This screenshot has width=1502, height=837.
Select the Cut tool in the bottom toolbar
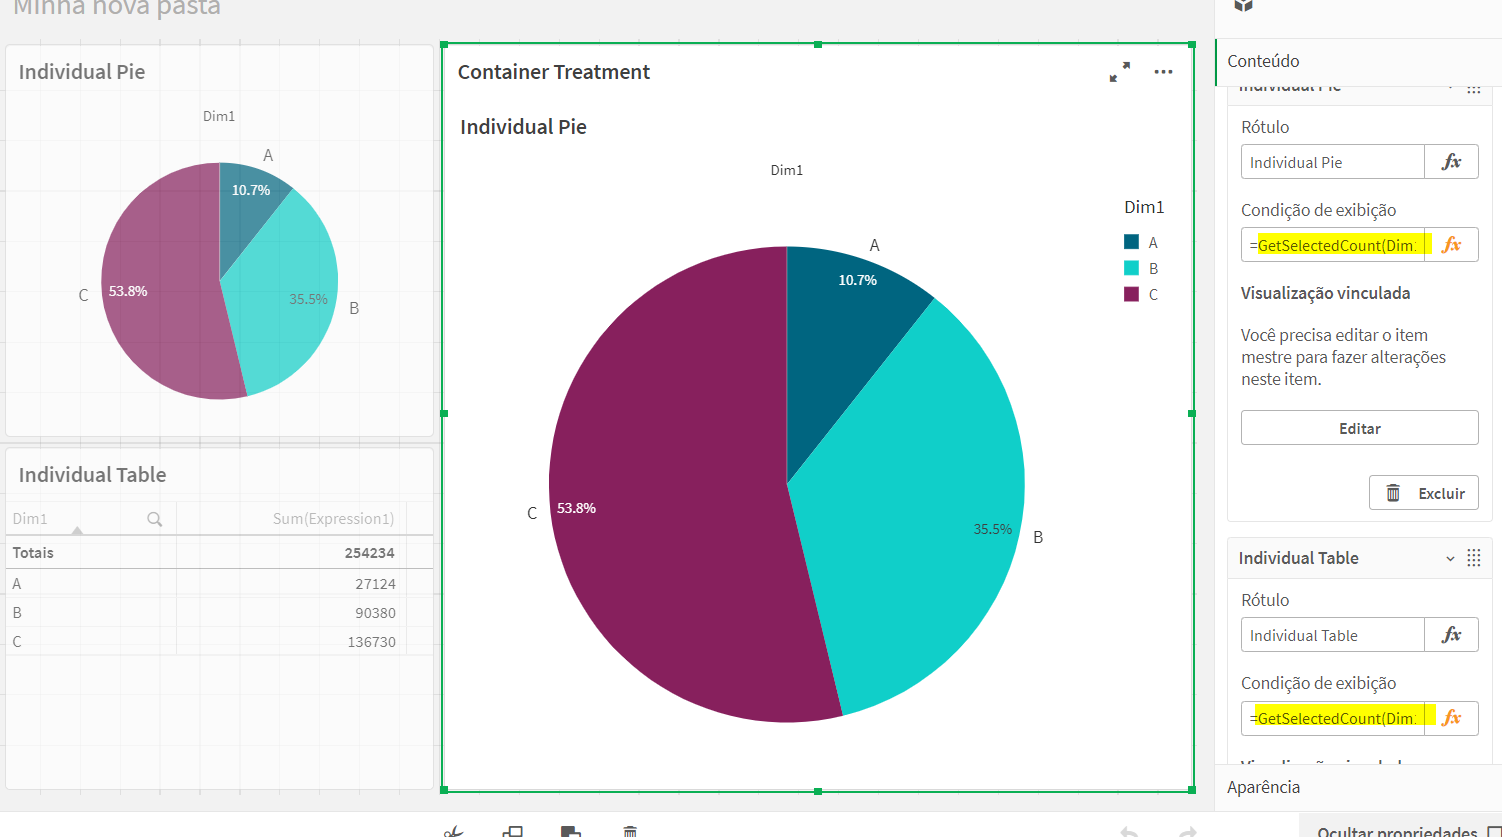pyautogui.click(x=454, y=830)
